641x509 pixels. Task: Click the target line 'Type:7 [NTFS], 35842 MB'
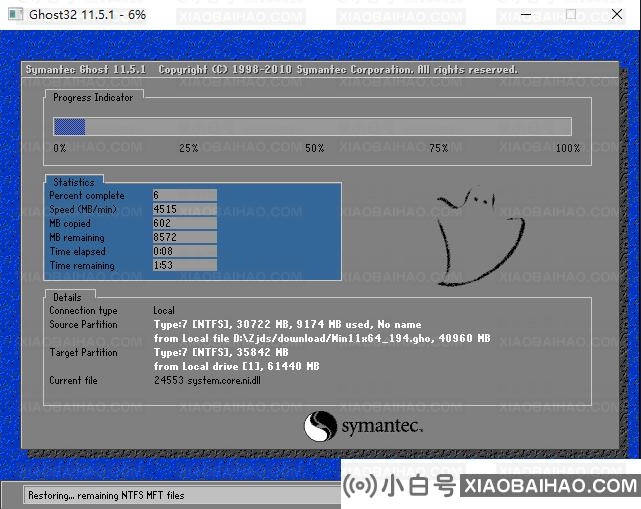[x=221, y=352]
